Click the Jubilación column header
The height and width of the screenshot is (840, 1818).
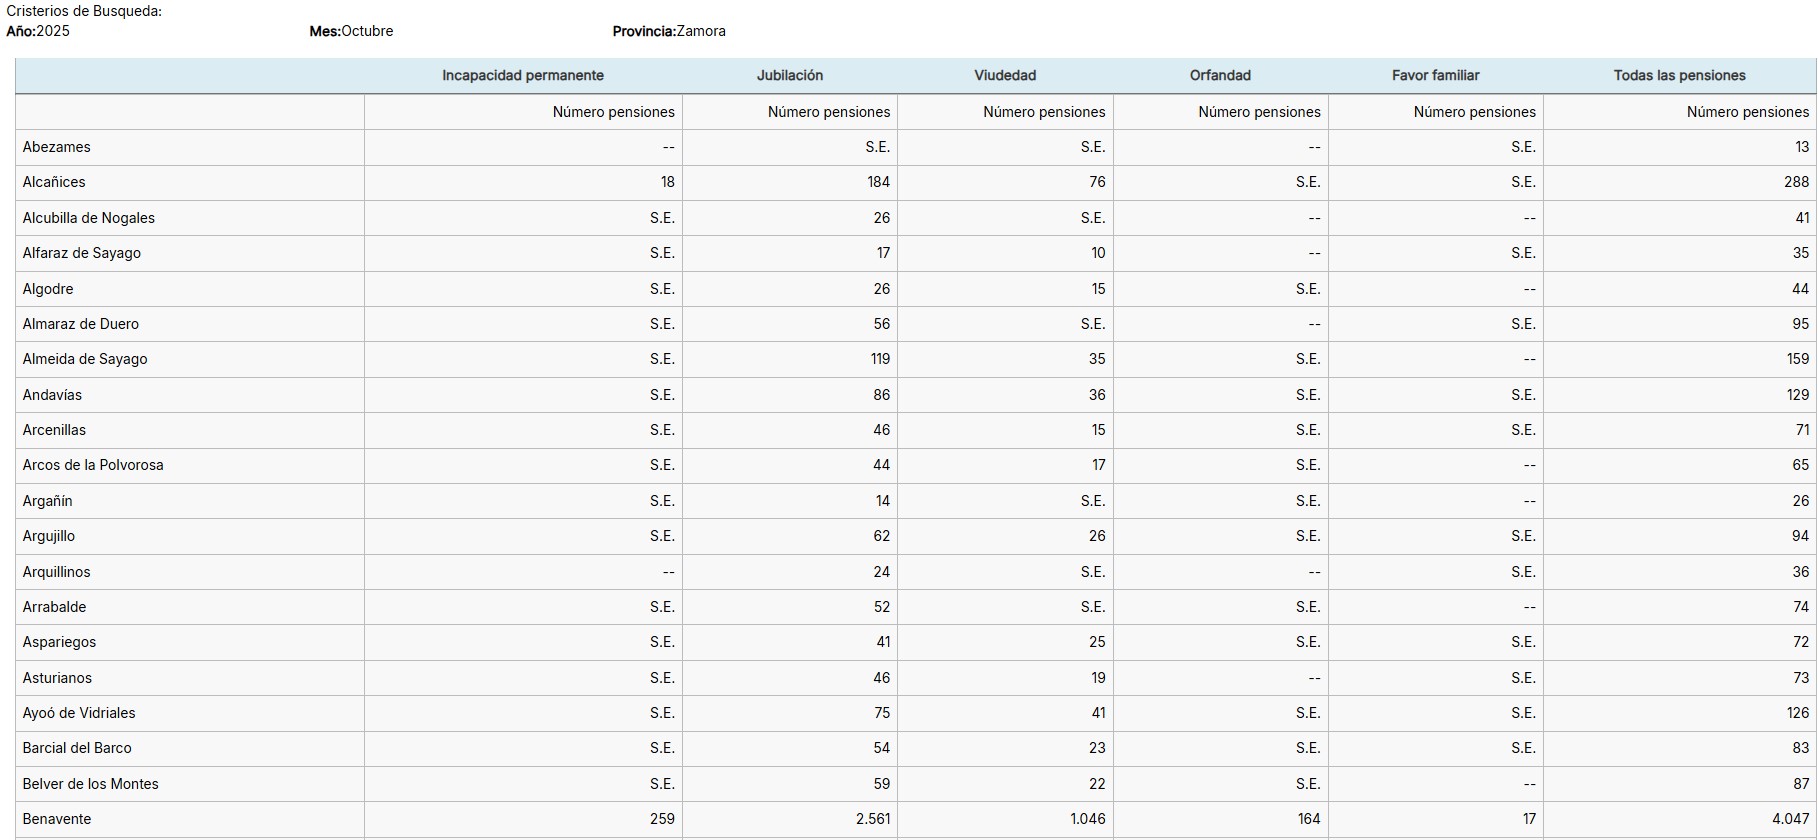click(x=790, y=76)
